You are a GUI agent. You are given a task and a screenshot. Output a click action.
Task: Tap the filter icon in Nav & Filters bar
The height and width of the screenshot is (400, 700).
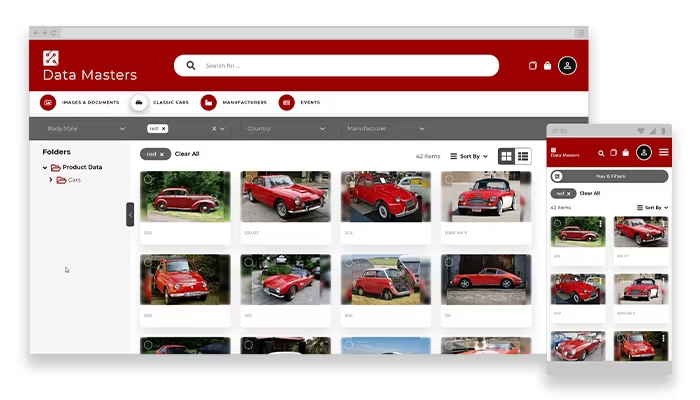click(557, 176)
